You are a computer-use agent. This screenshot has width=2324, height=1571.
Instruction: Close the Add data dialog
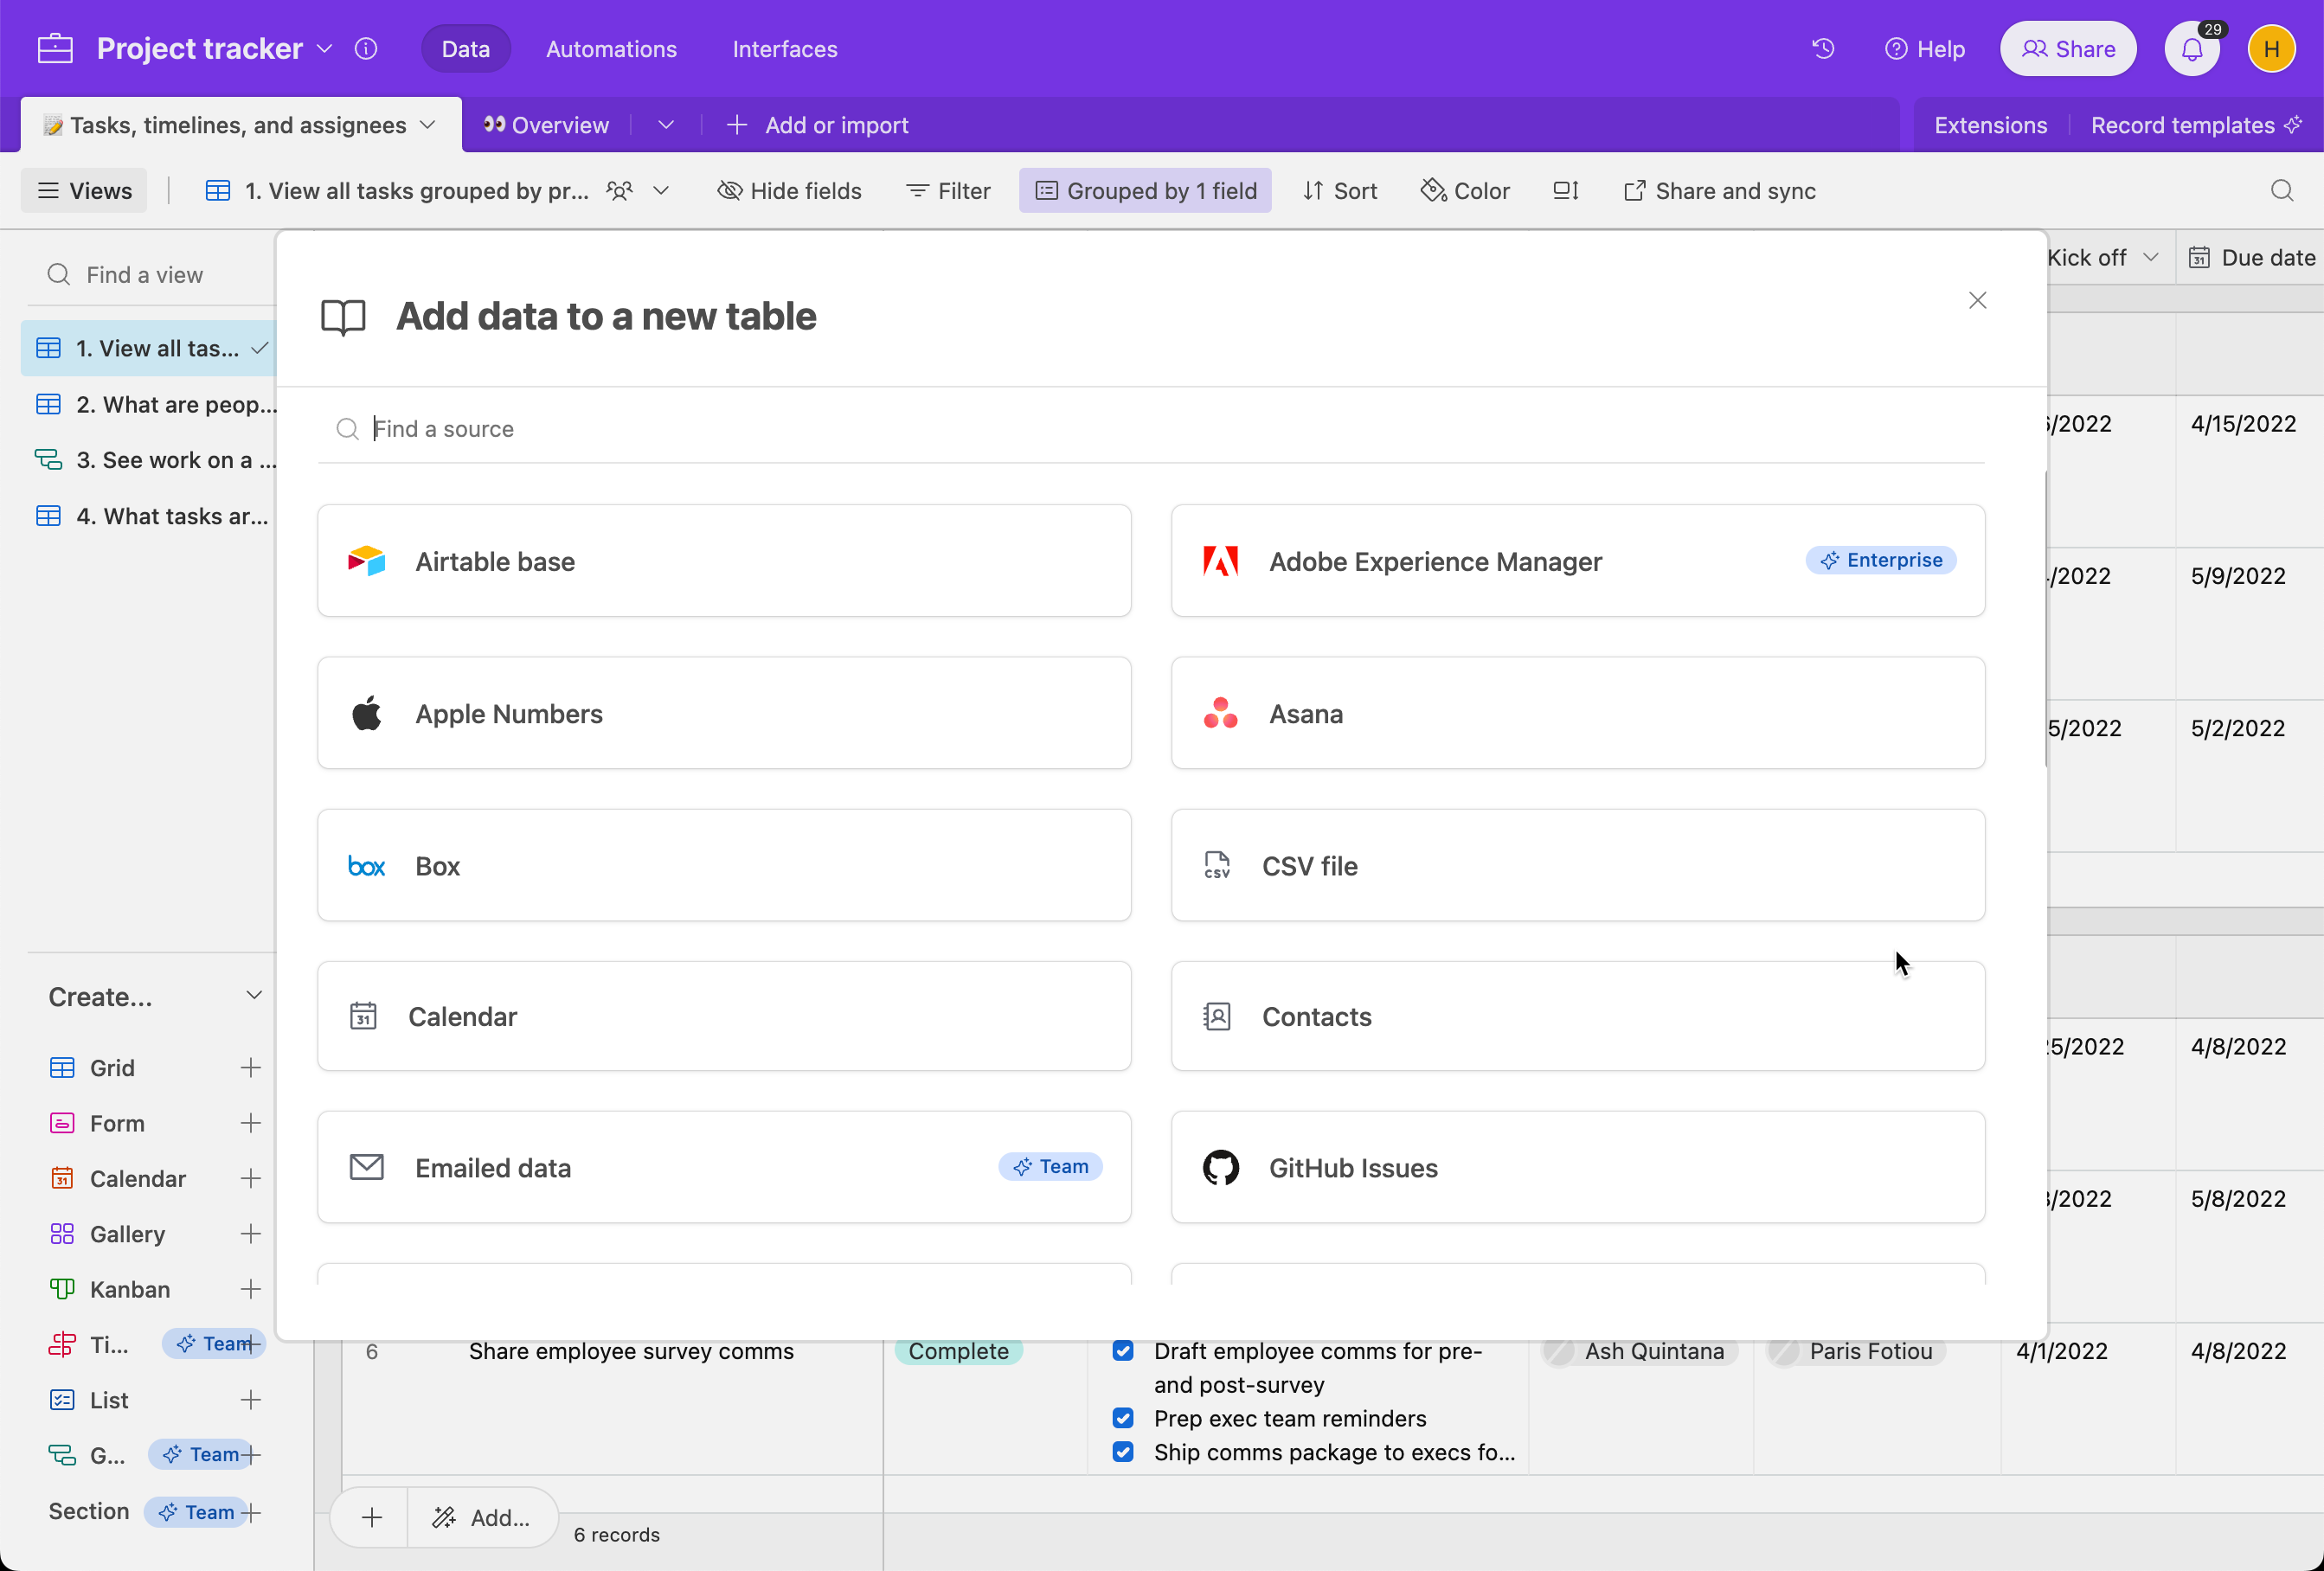(x=1977, y=300)
